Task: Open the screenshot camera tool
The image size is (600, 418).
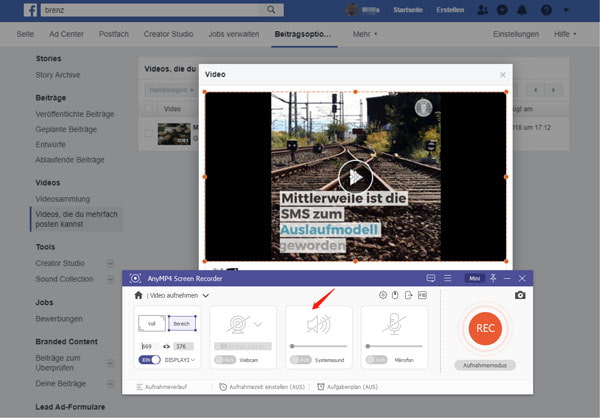Action: (x=520, y=295)
